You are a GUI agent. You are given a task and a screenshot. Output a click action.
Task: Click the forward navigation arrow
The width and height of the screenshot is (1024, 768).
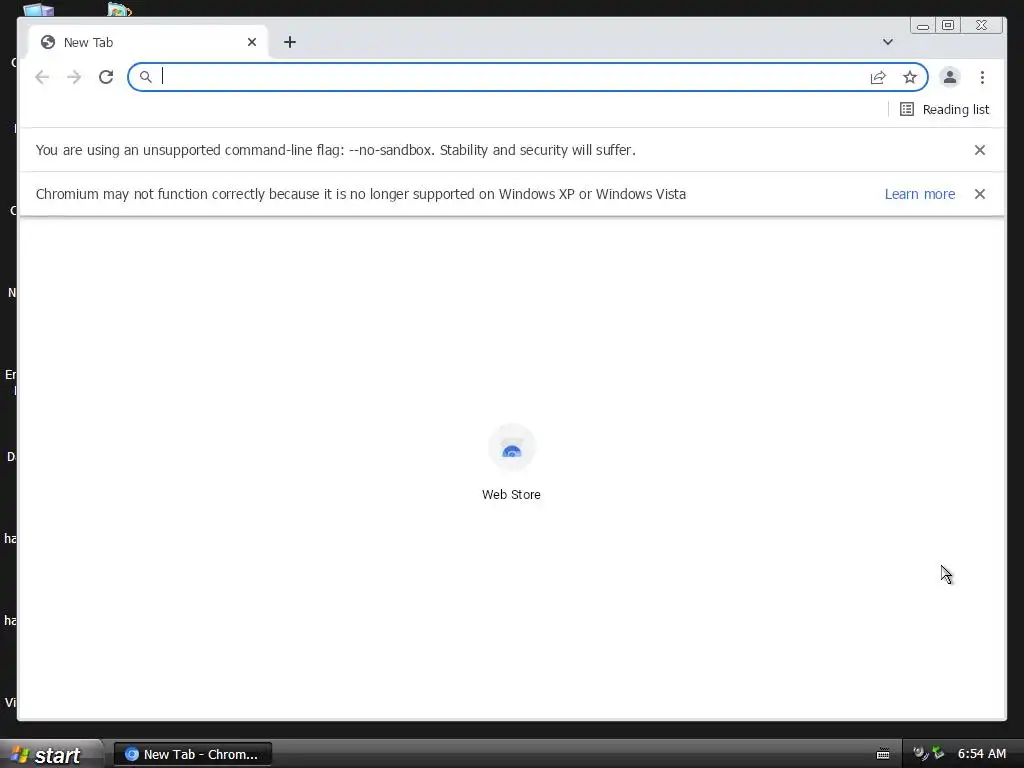[74, 77]
